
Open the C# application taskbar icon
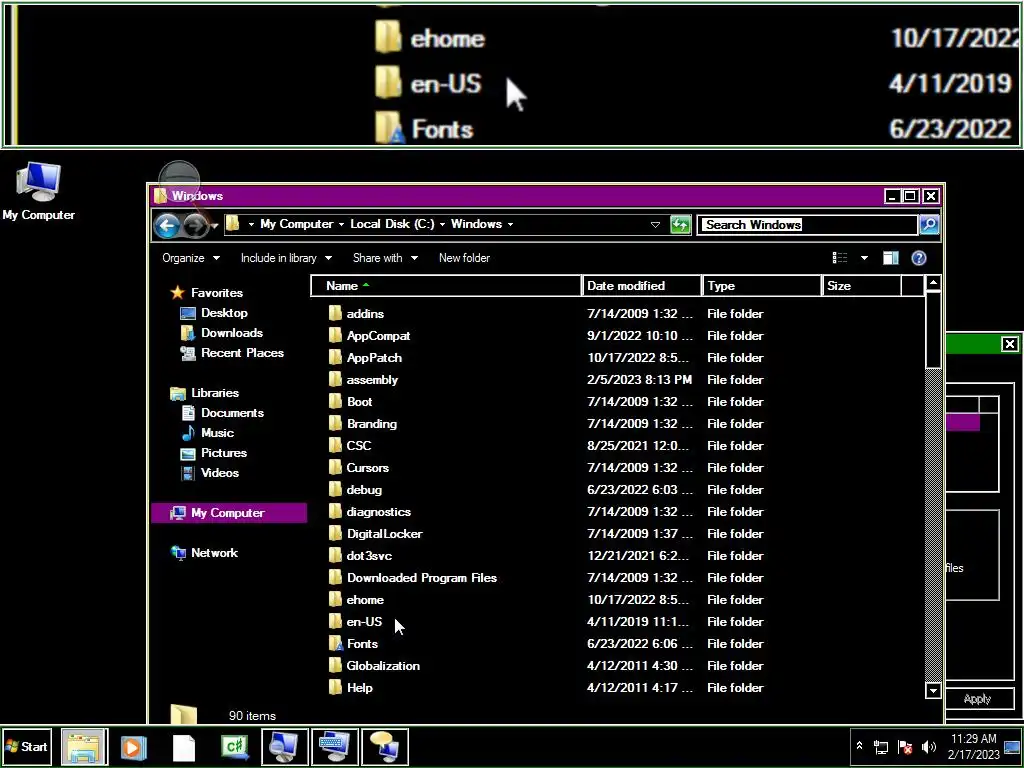click(x=234, y=747)
